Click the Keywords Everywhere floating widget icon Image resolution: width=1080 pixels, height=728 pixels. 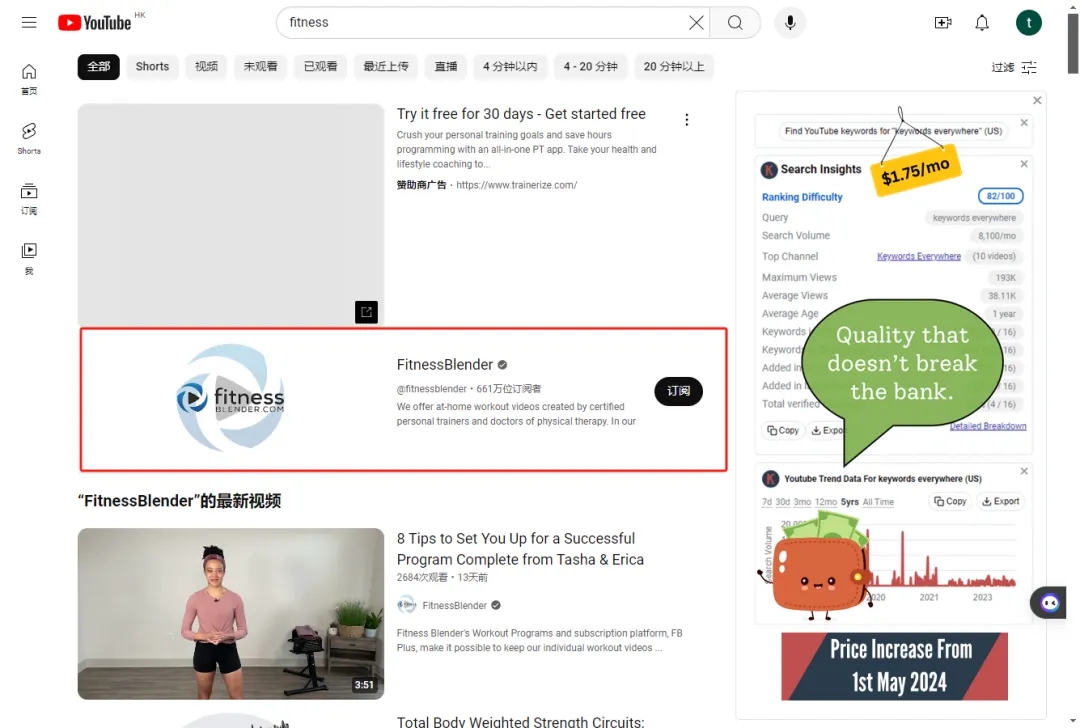click(x=1048, y=602)
